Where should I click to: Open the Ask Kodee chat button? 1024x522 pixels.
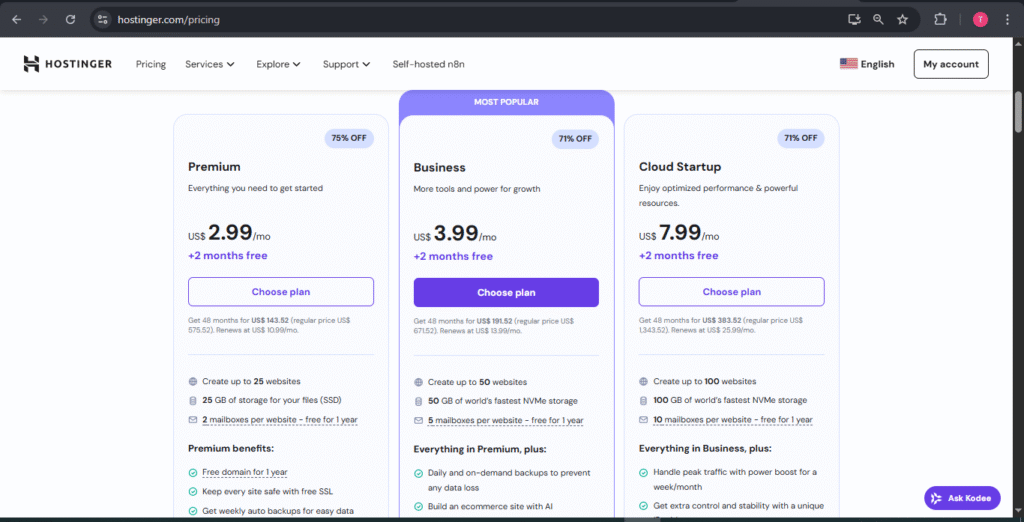pyautogui.click(x=962, y=498)
